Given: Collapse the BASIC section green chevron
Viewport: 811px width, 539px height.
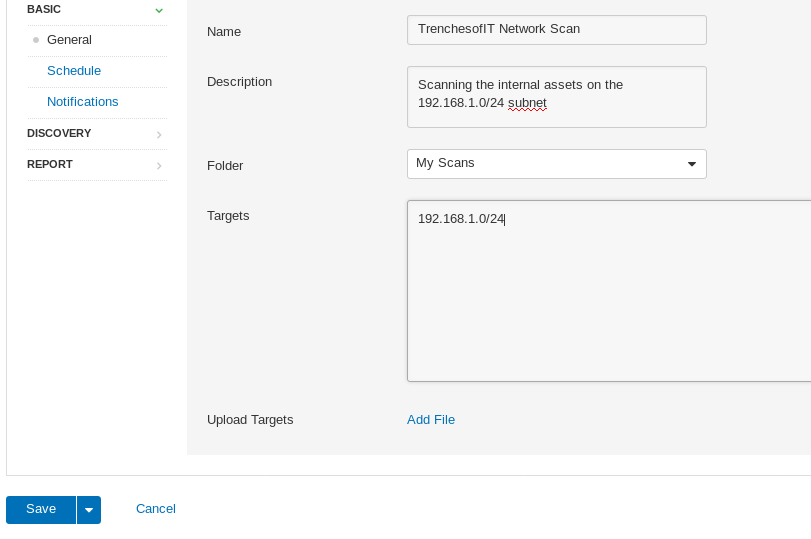Looking at the screenshot, I should point(159,10).
